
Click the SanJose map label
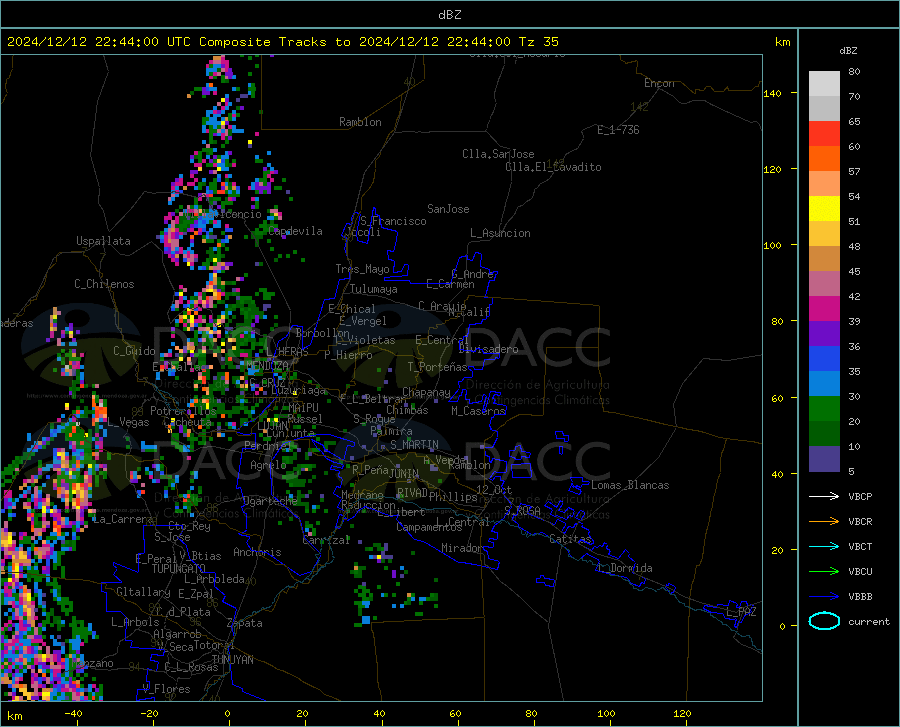(448, 209)
